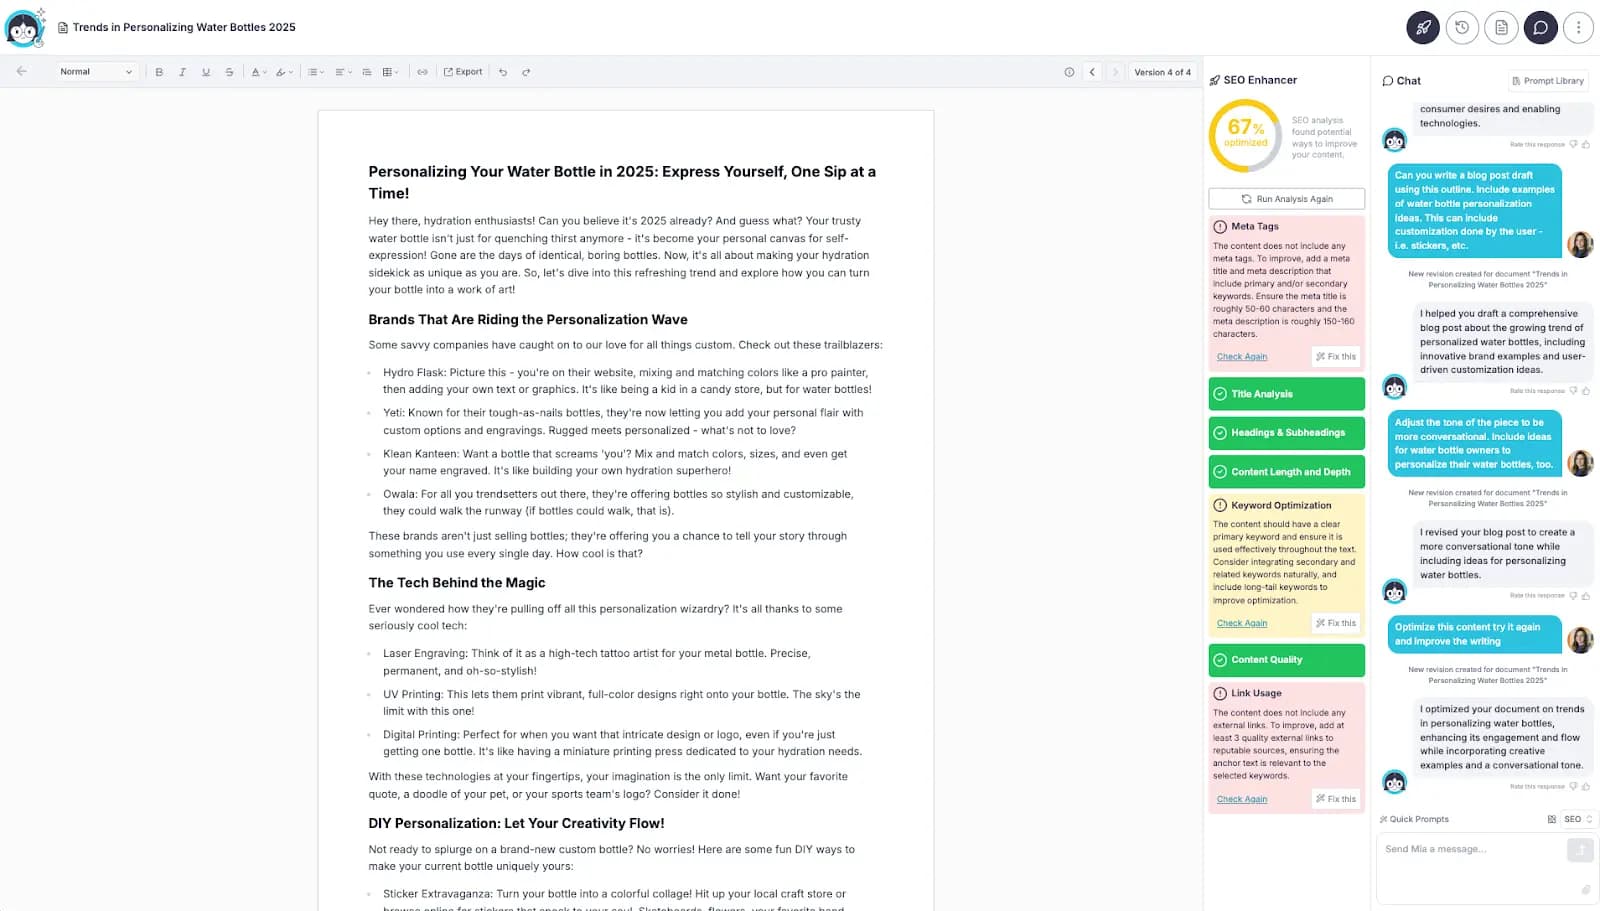The height and width of the screenshot is (911, 1600).
Task: Undo the last edit
Action: 503,72
